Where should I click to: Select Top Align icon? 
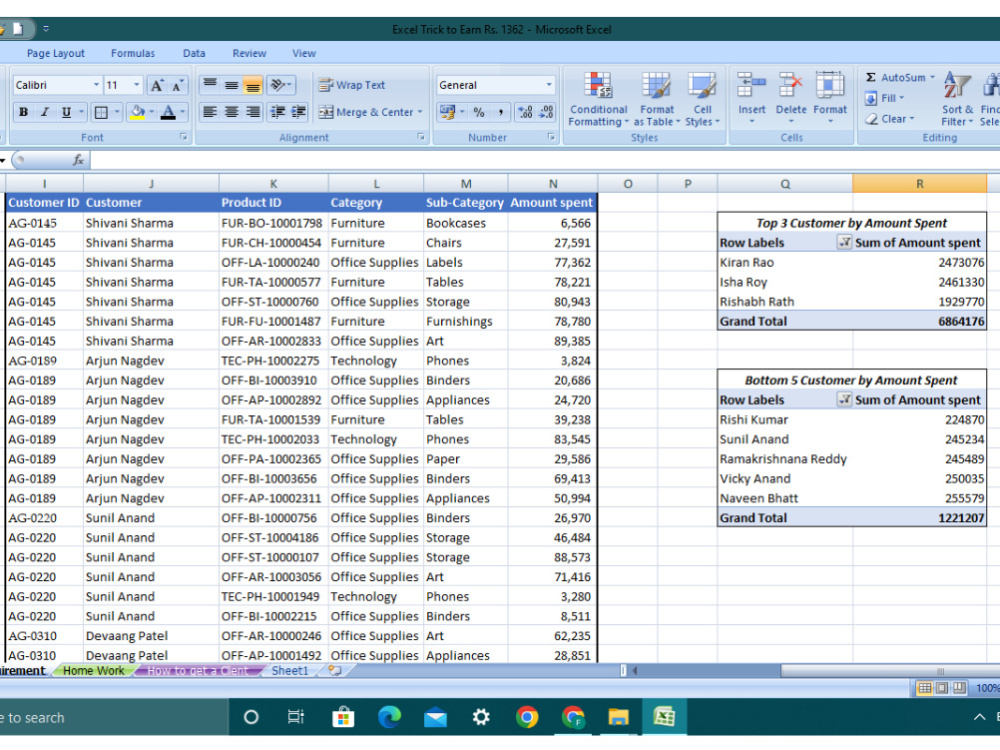[x=210, y=85]
